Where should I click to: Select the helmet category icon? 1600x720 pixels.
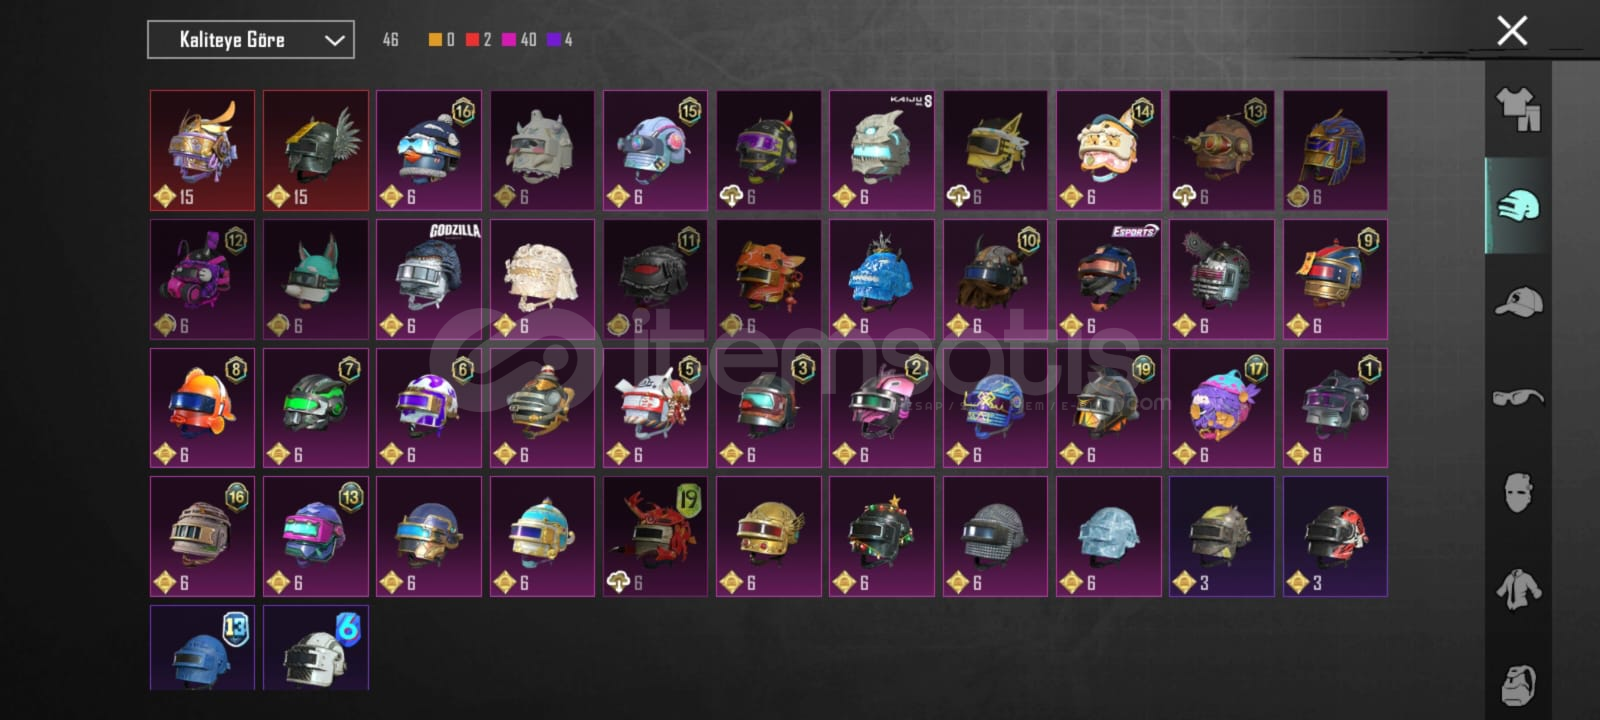1518,205
